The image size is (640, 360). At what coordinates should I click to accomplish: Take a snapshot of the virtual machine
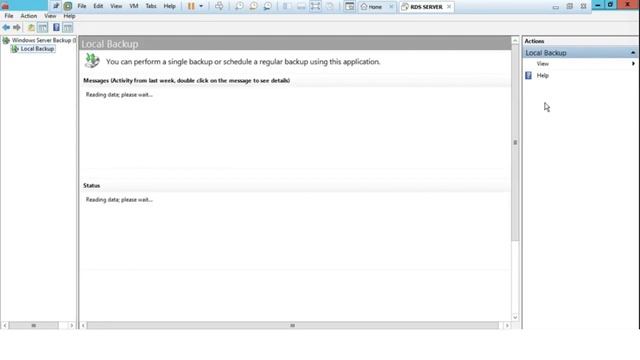239,6
